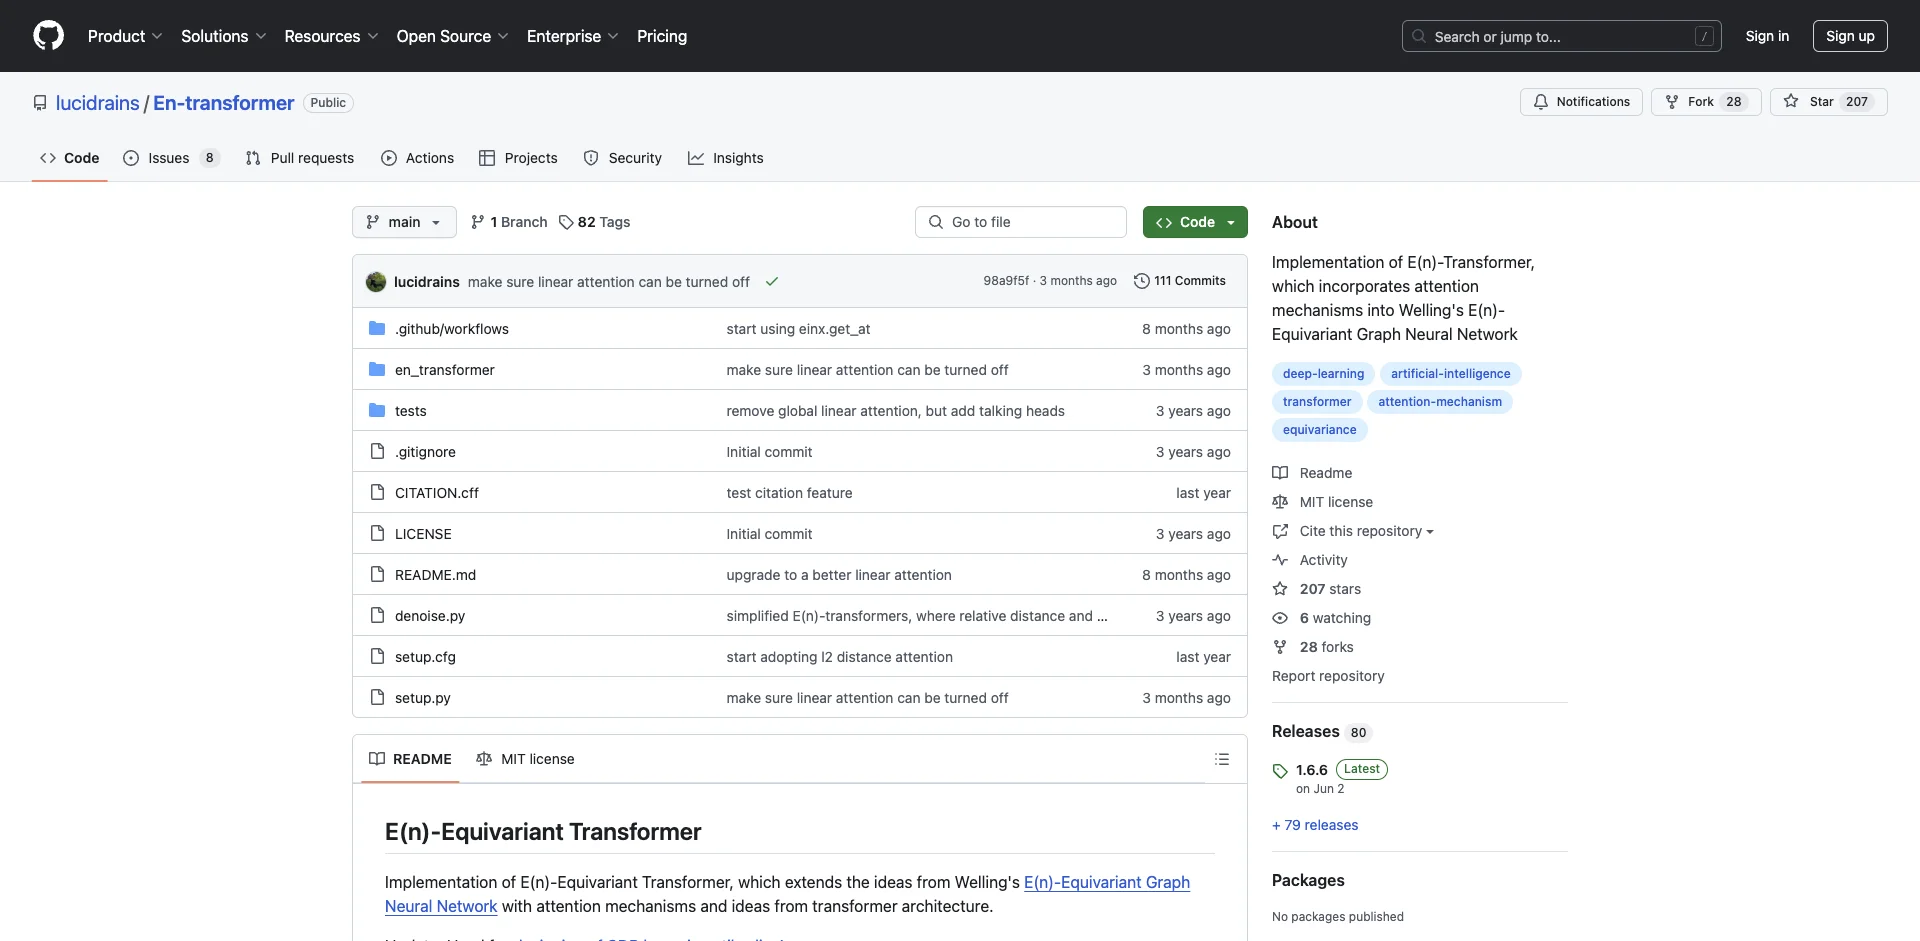The image size is (1920, 941).
Task: Open the + 79 releases link
Action: pyautogui.click(x=1315, y=825)
